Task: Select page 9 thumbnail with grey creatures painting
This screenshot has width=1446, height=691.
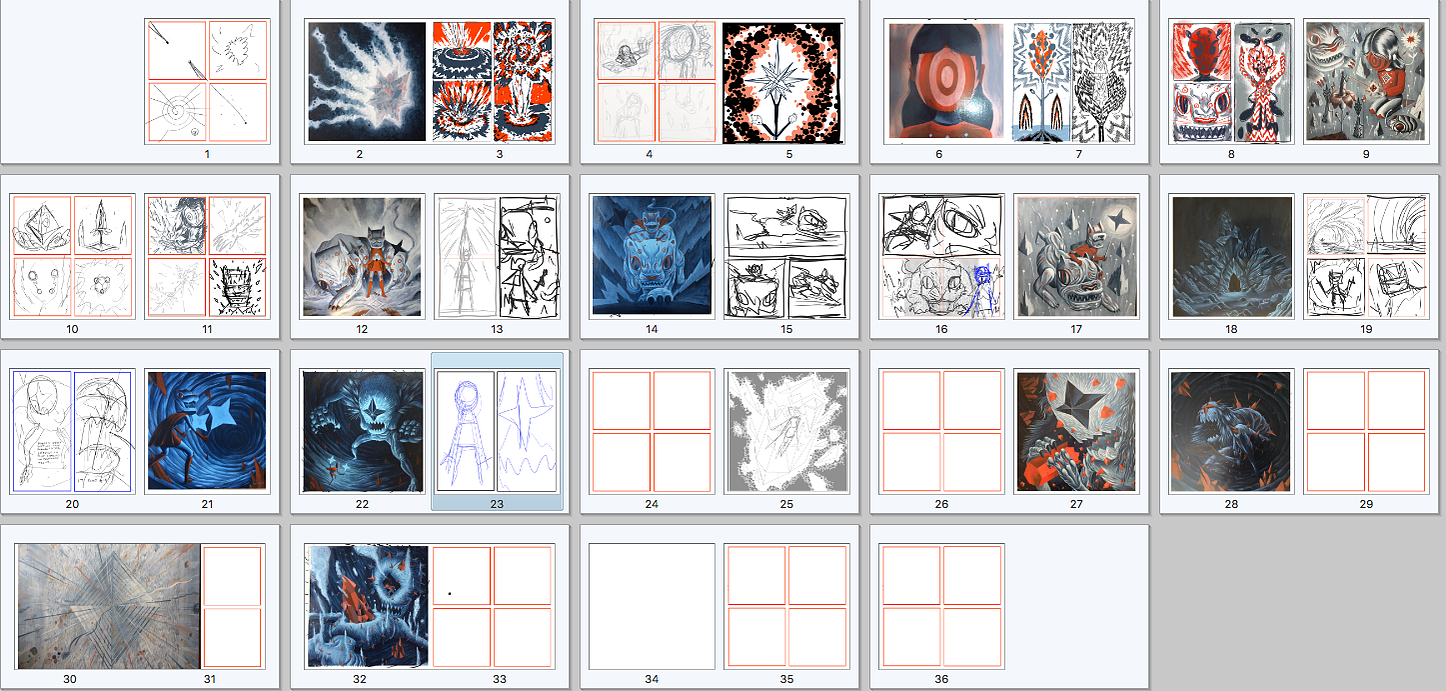Action: [1364, 82]
